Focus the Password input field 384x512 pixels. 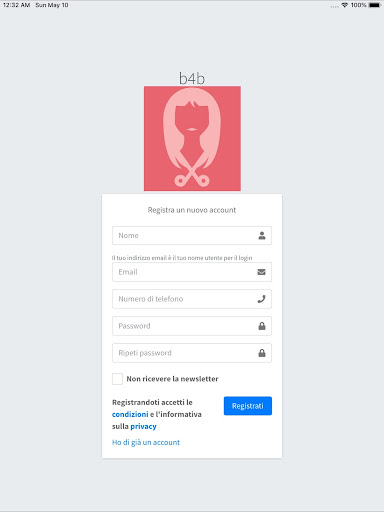coord(192,326)
